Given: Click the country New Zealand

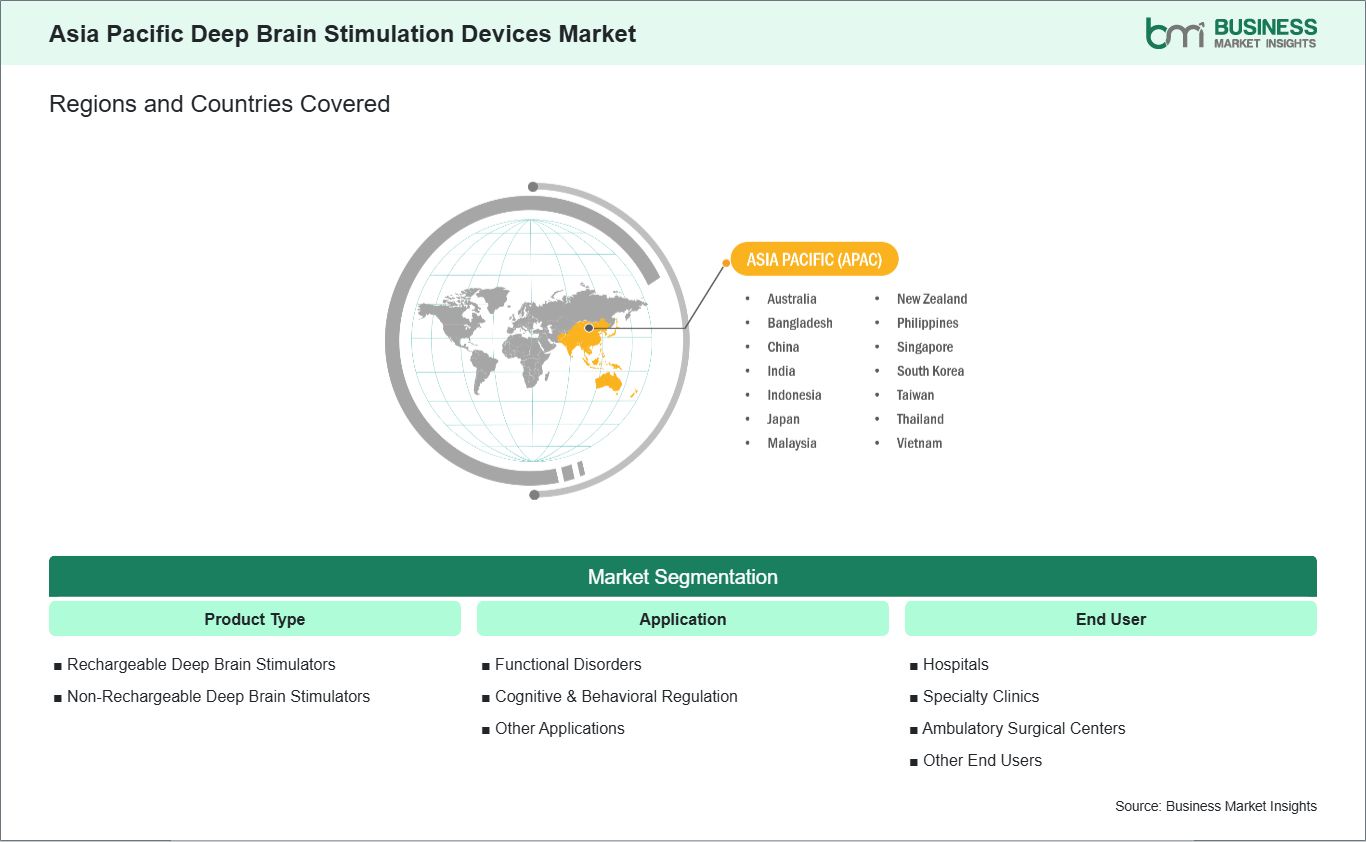Looking at the screenshot, I should (x=932, y=299).
